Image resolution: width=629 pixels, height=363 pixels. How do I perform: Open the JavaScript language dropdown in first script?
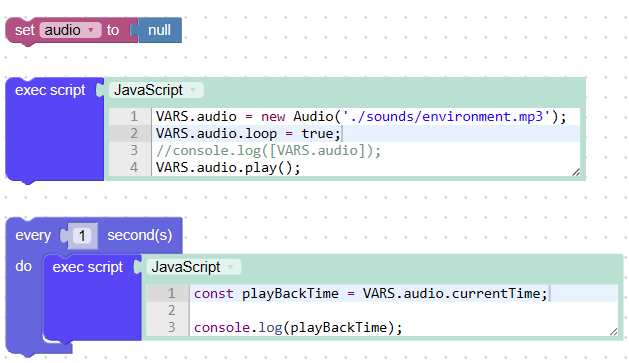[x=156, y=90]
